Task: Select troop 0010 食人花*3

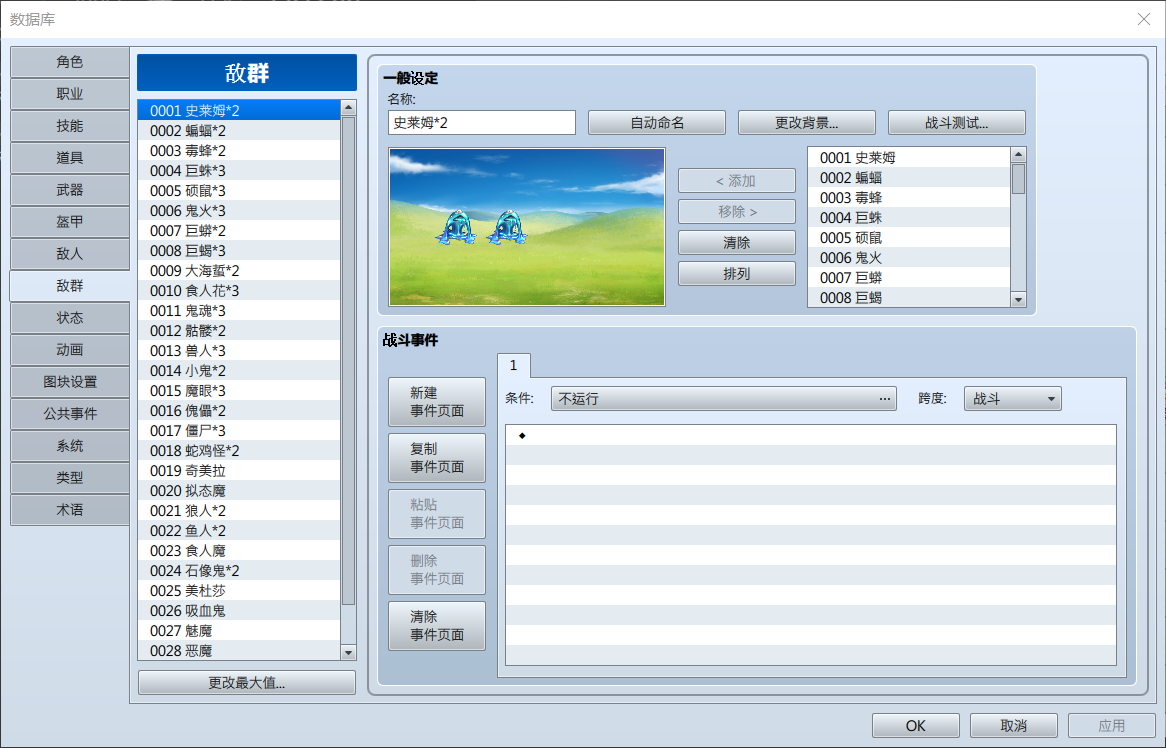Action: point(239,291)
